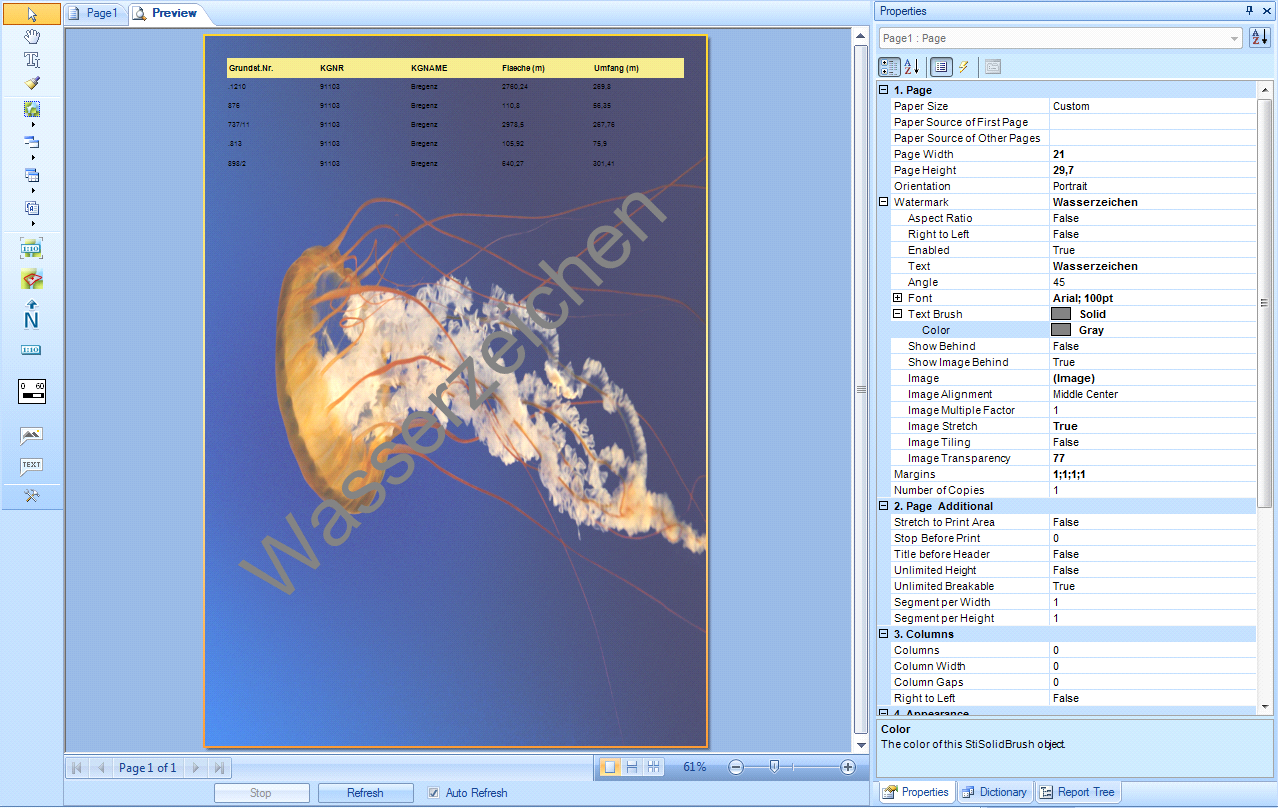Image resolution: width=1278 pixels, height=808 pixels.
Task: Go to the last page with navigation arrow
Action: click(220, 767)
